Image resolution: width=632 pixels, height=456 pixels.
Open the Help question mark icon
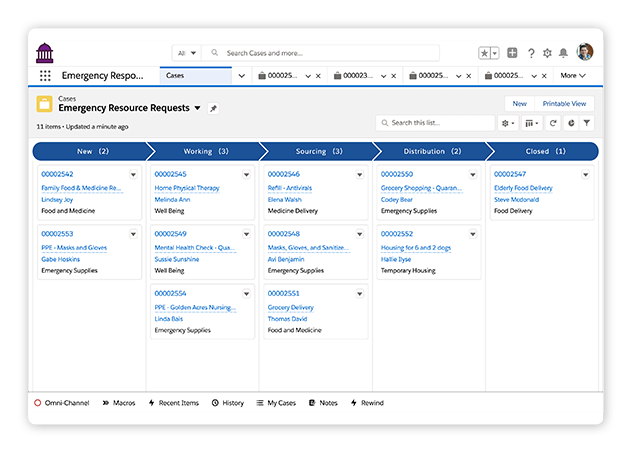531,53
